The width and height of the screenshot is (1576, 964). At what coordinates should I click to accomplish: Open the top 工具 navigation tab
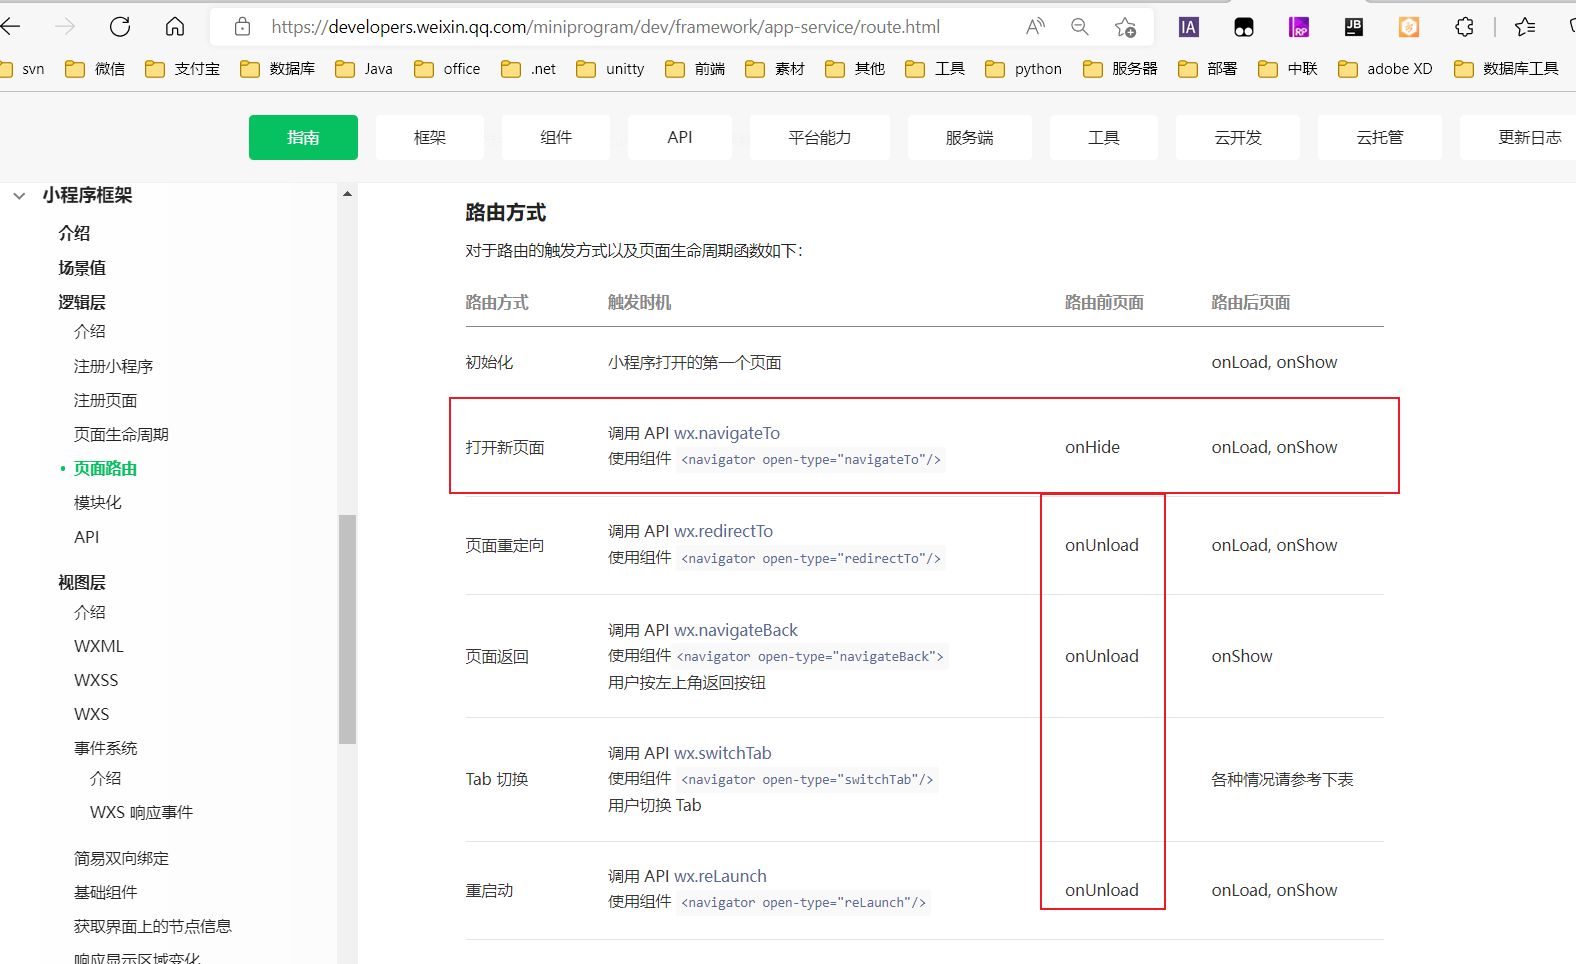[x=1104, y=137]
